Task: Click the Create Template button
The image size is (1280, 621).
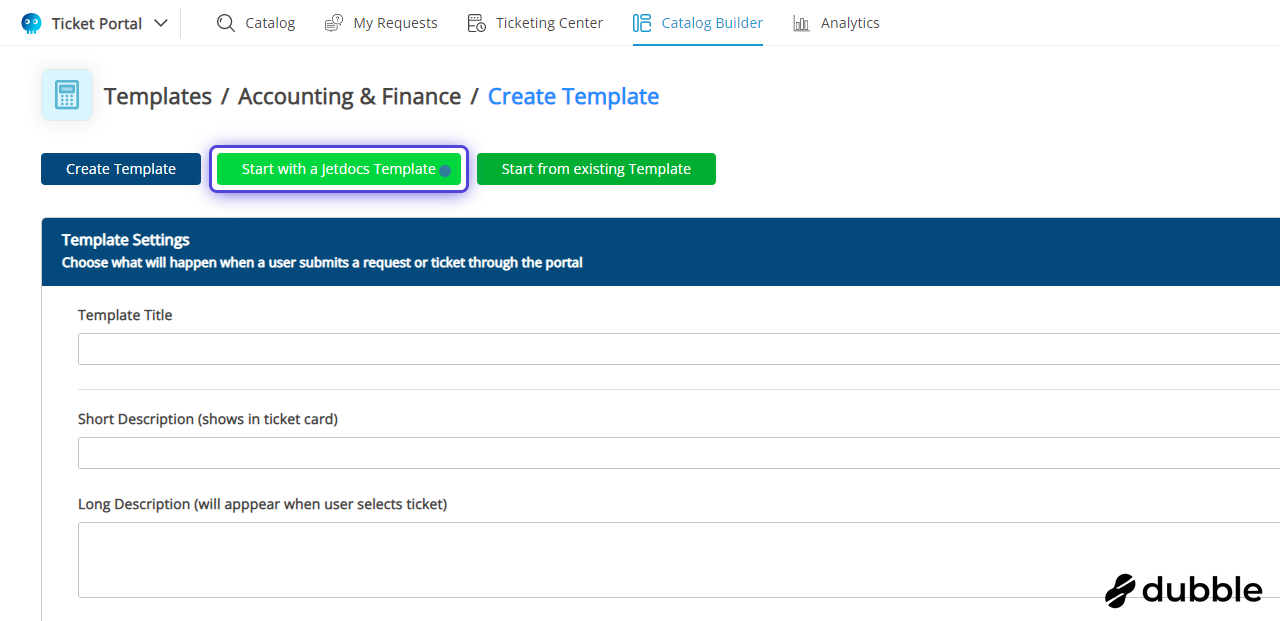Action: click(x=121, y=169)
